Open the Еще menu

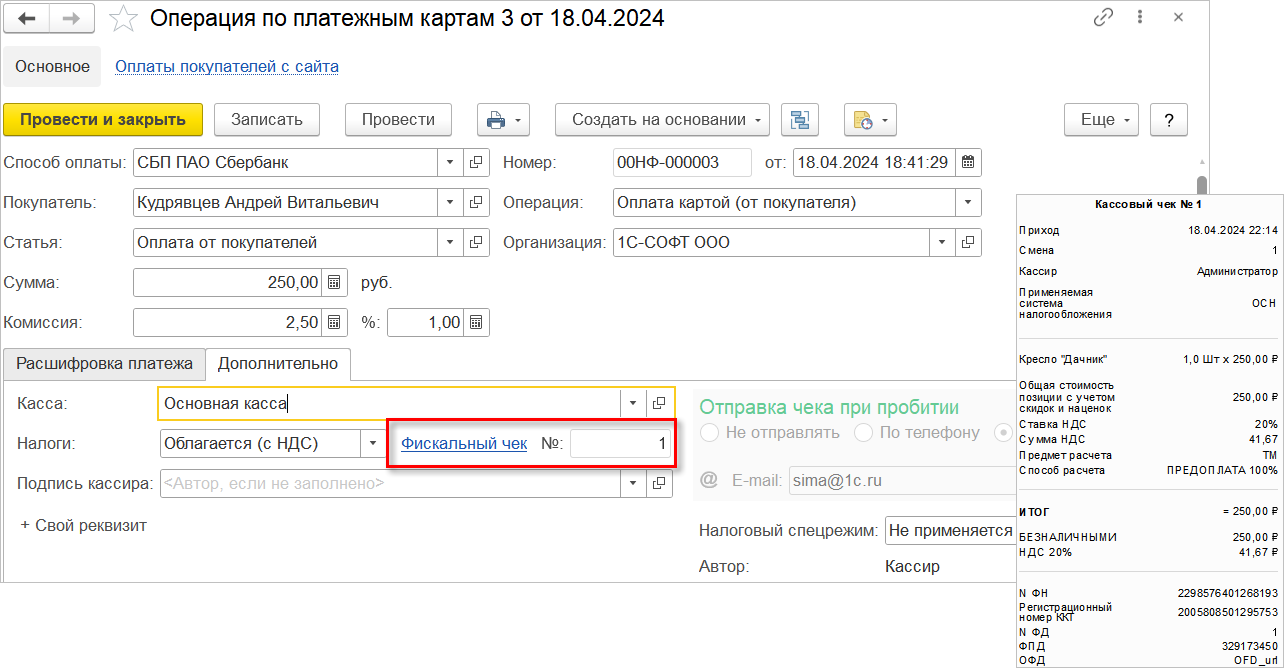point(1103,120)
